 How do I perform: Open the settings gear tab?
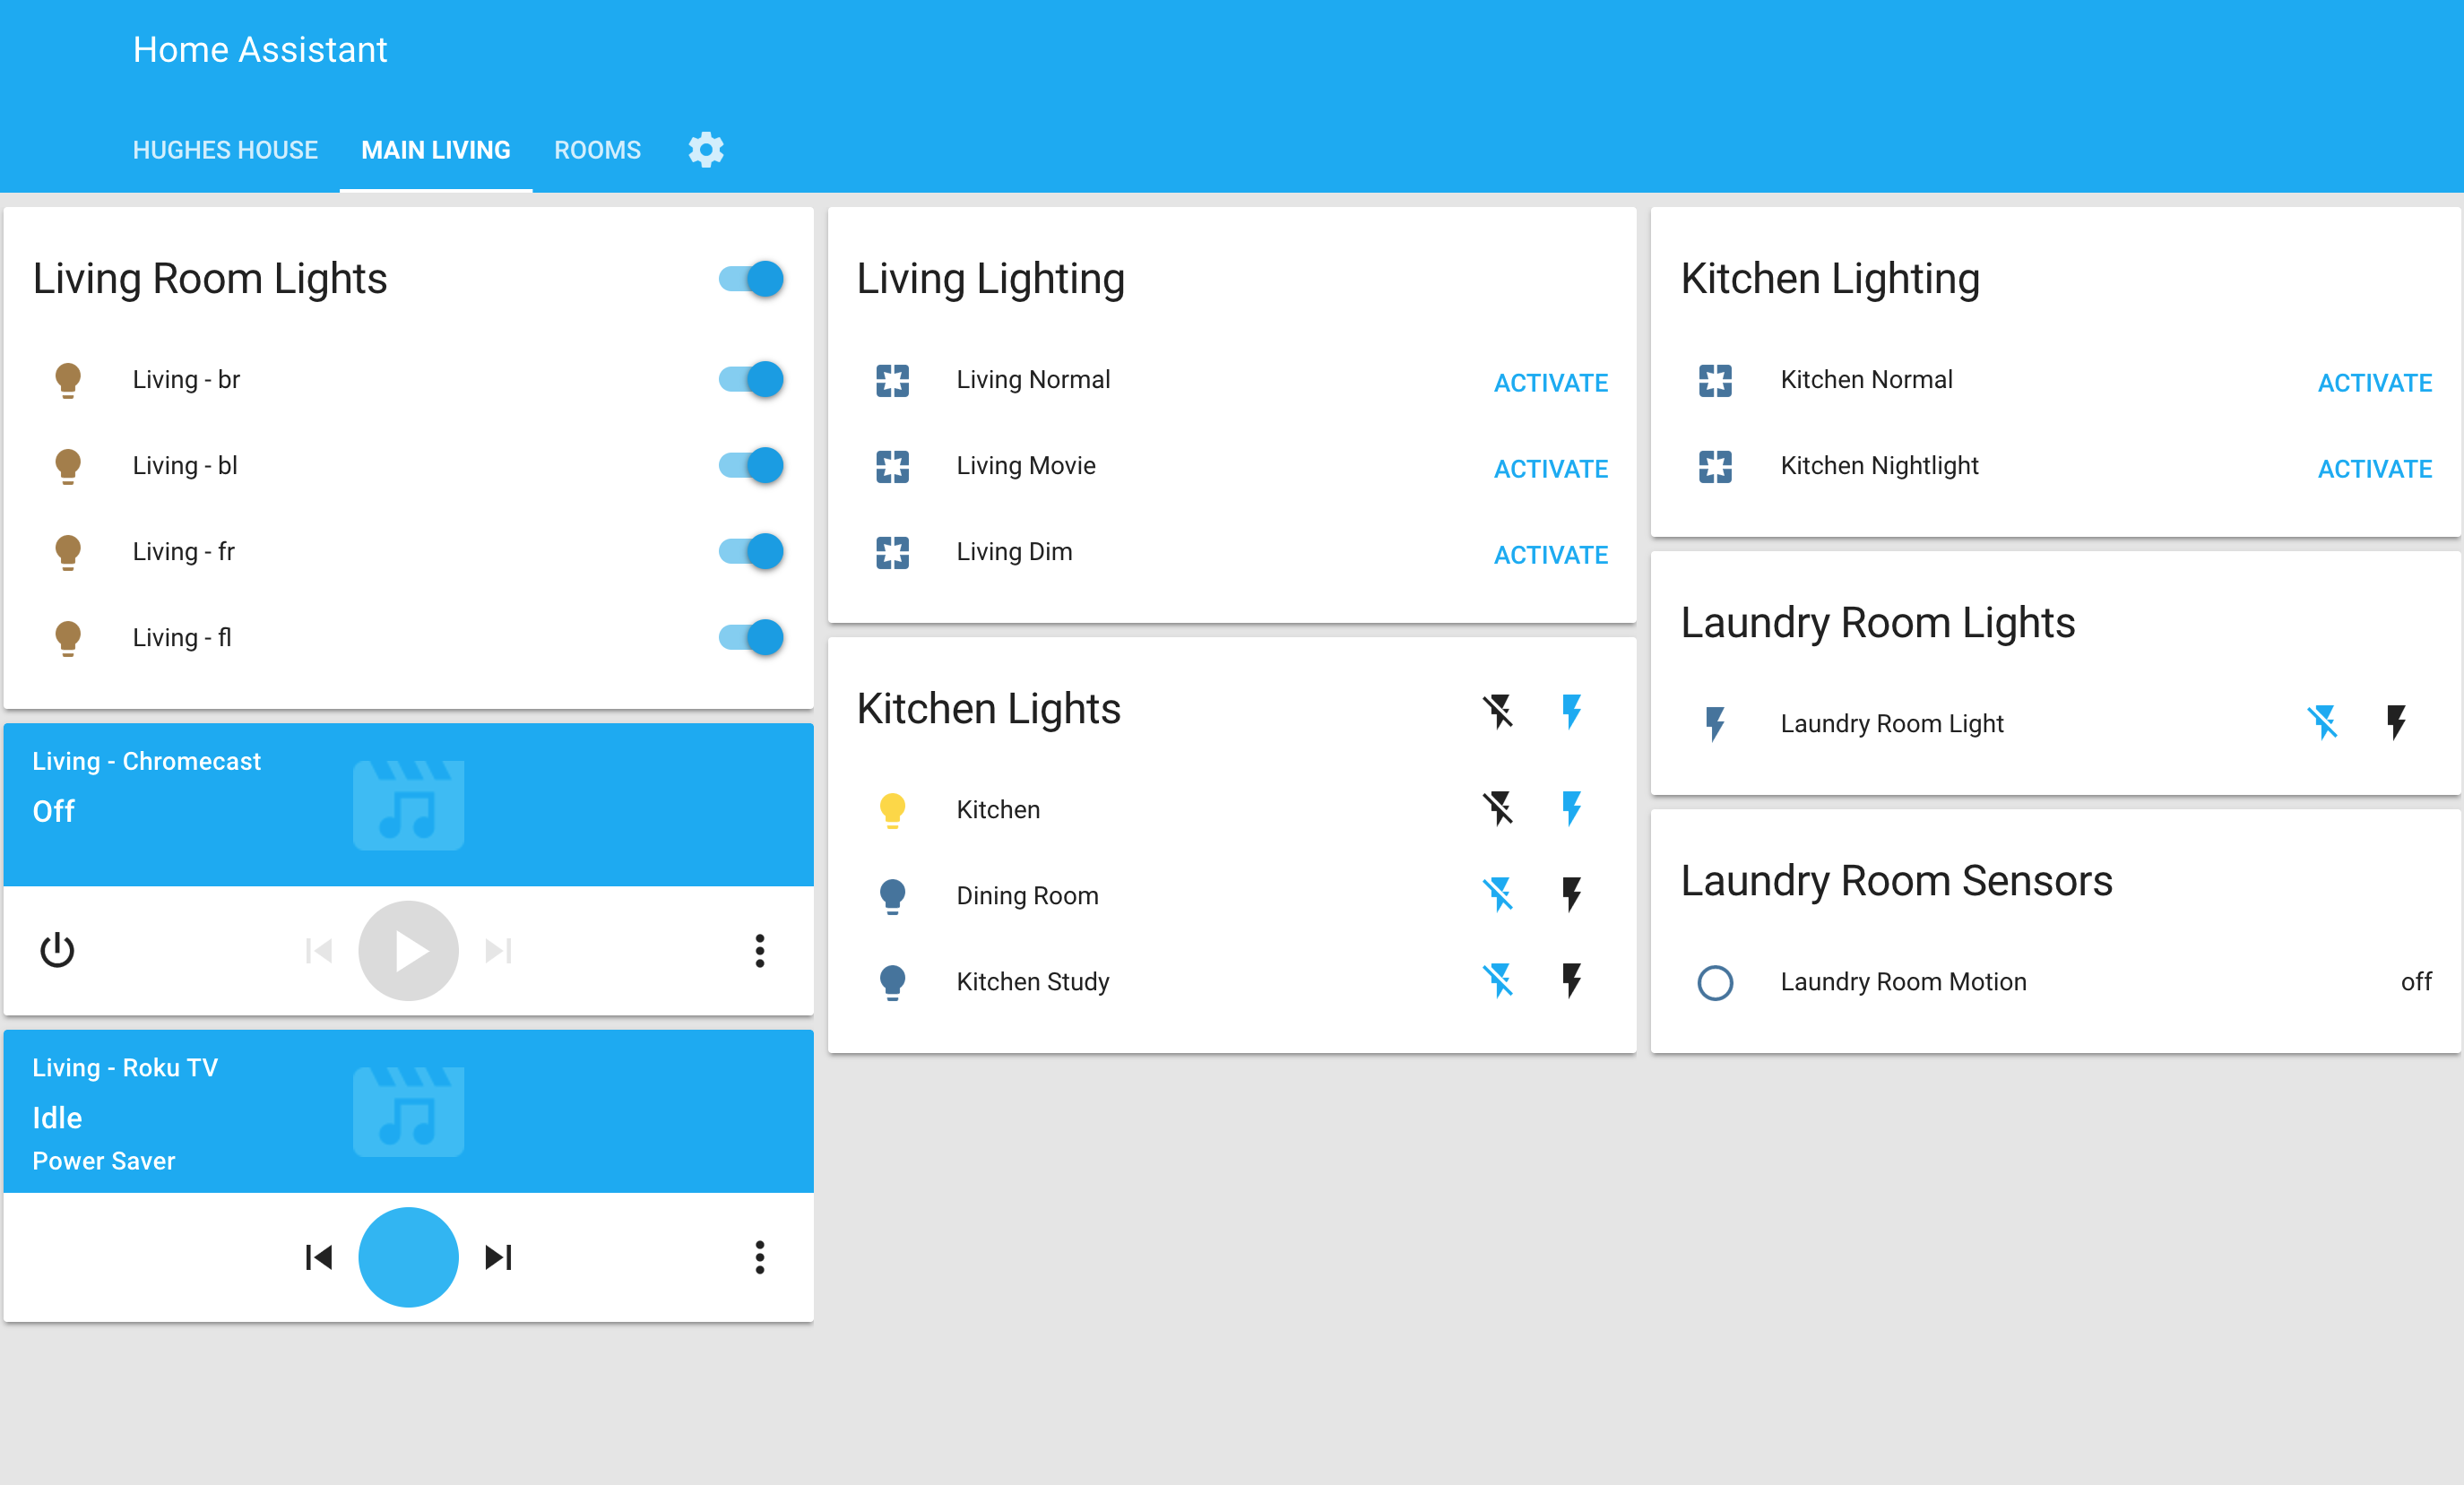pyautogui.click(x=705, y=150)
